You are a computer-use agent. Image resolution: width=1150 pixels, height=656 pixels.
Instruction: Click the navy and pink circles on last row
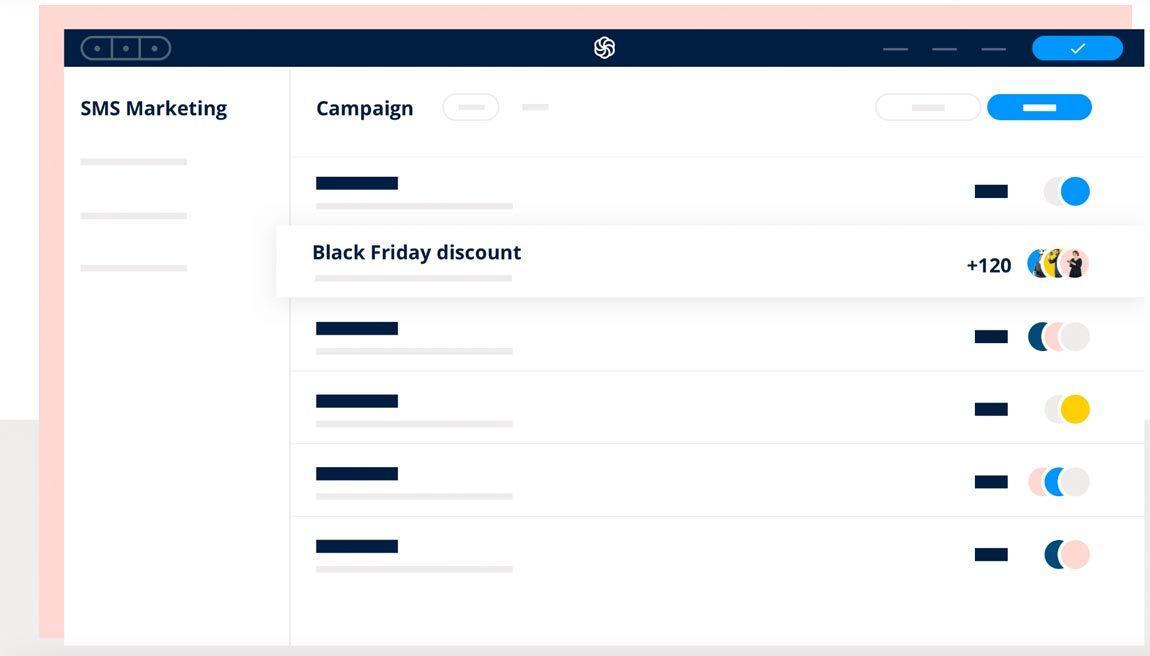click(x=1066, y=555)
